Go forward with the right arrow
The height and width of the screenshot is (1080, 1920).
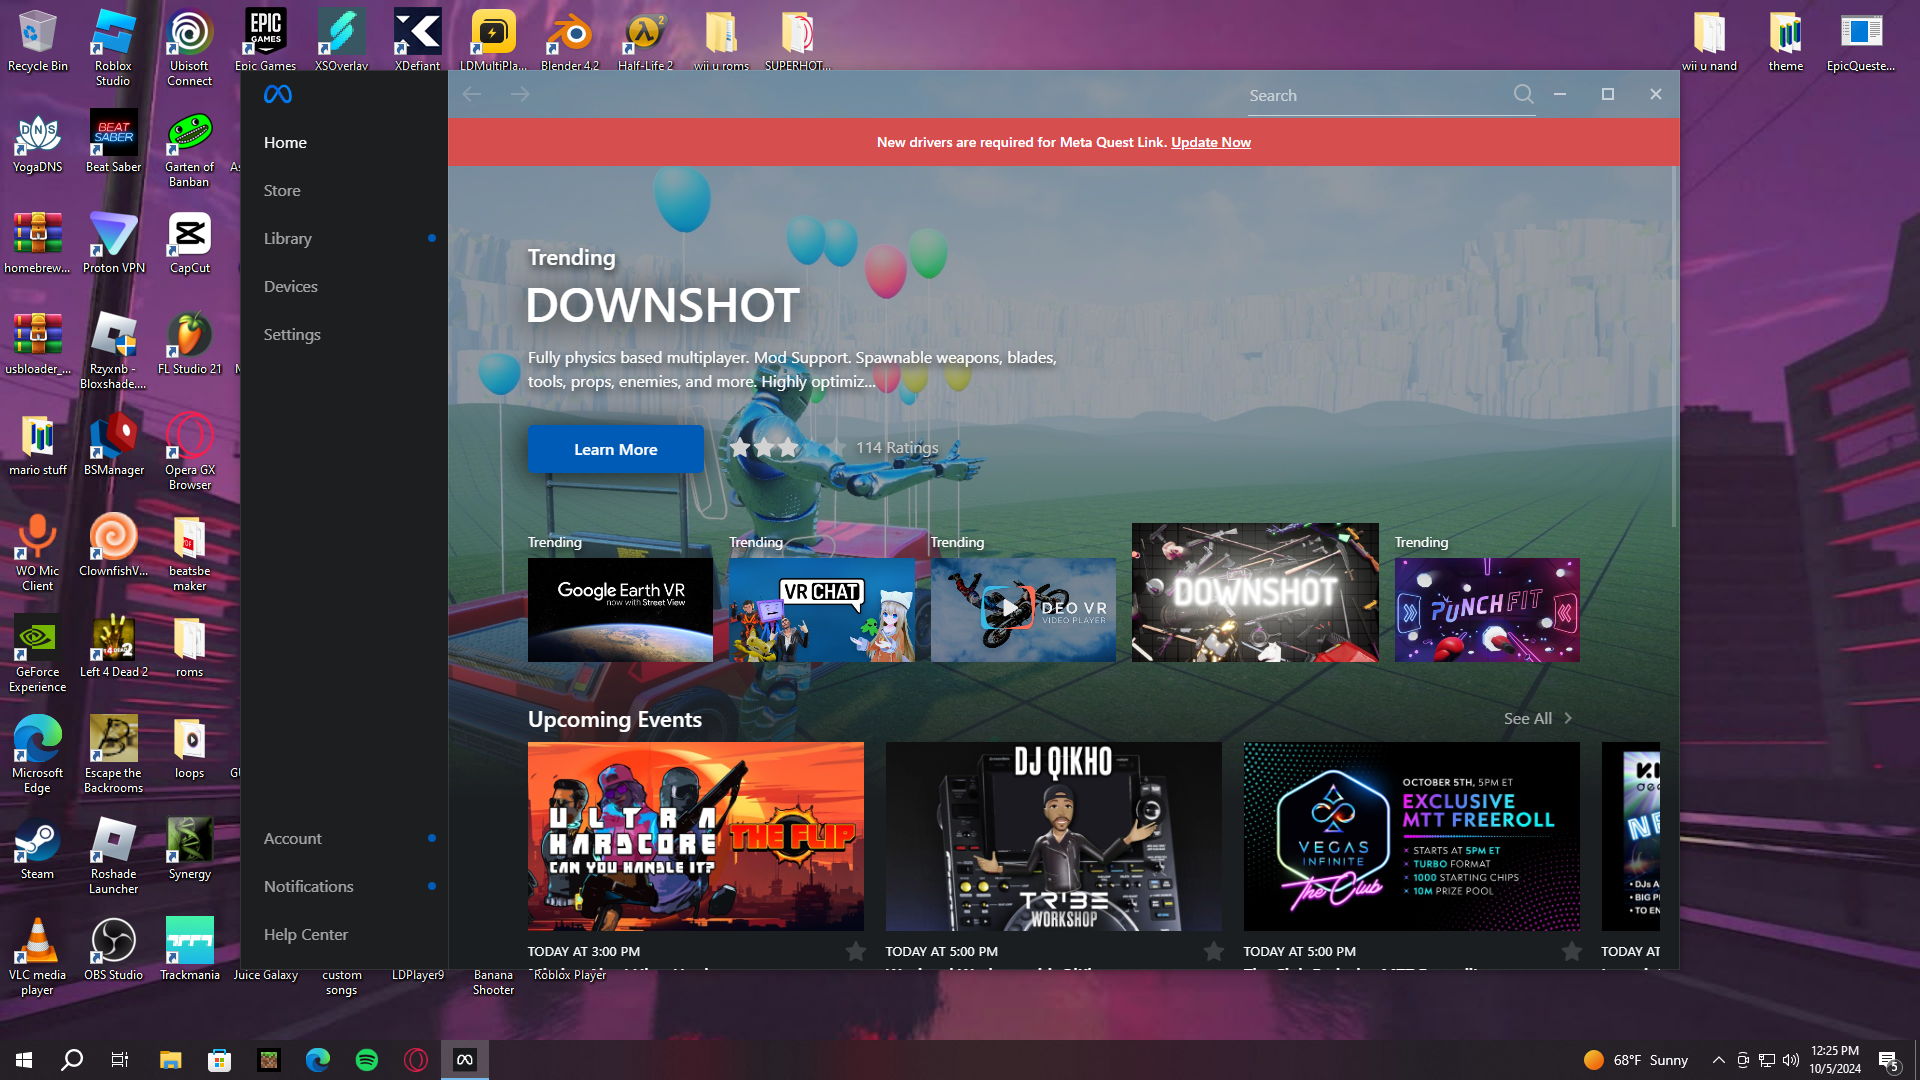(520, 94)
